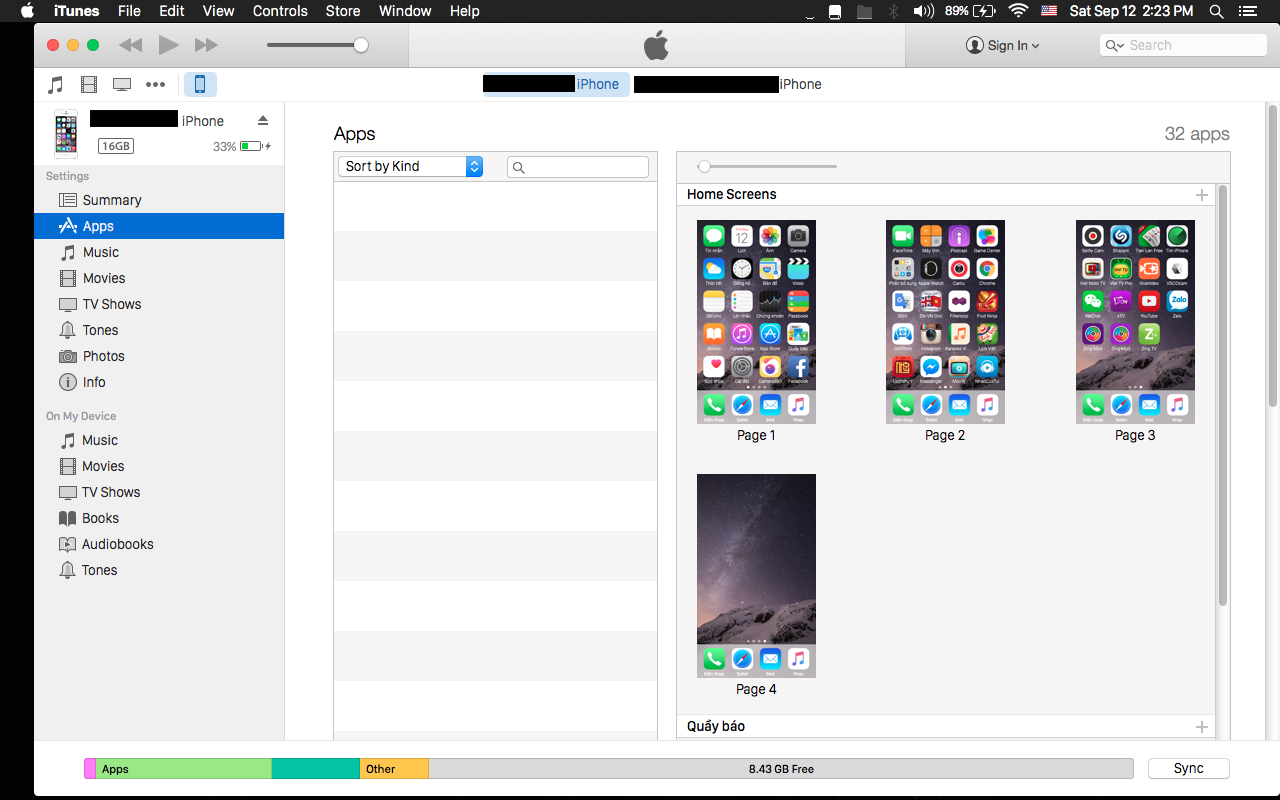Click the apps list search field
Viewport: 1280px width, 800px height.
(578, 167)
